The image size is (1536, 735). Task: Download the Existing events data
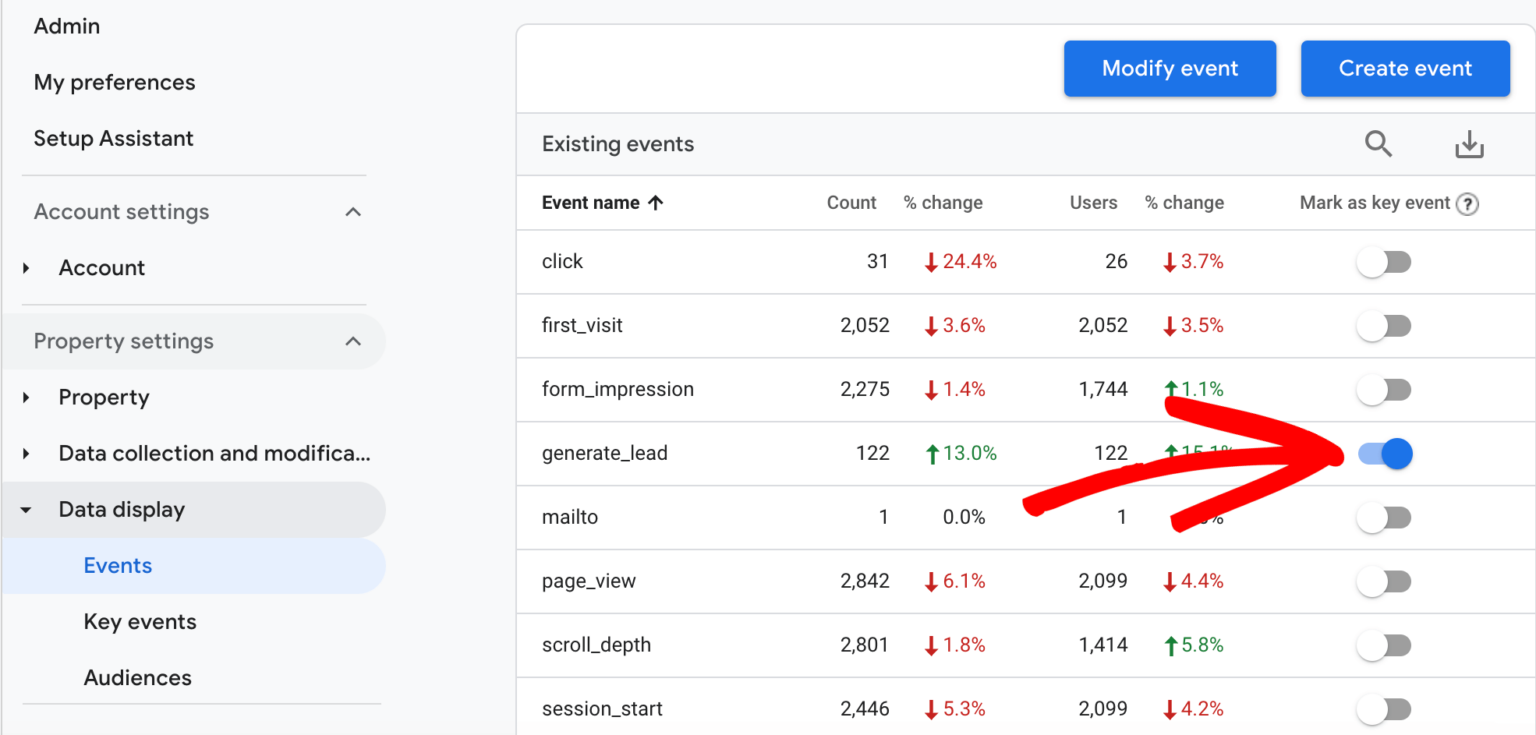click(1470, 143)
